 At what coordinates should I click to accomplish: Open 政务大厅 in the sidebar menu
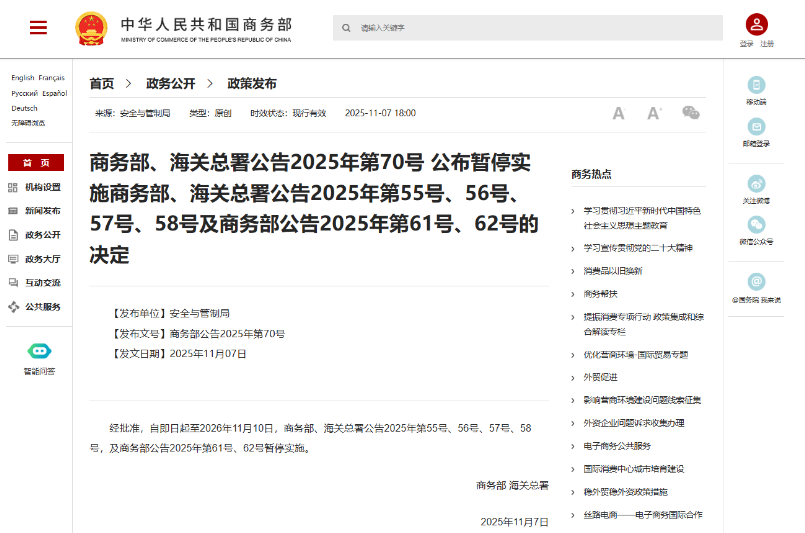(x=43, y=259)
